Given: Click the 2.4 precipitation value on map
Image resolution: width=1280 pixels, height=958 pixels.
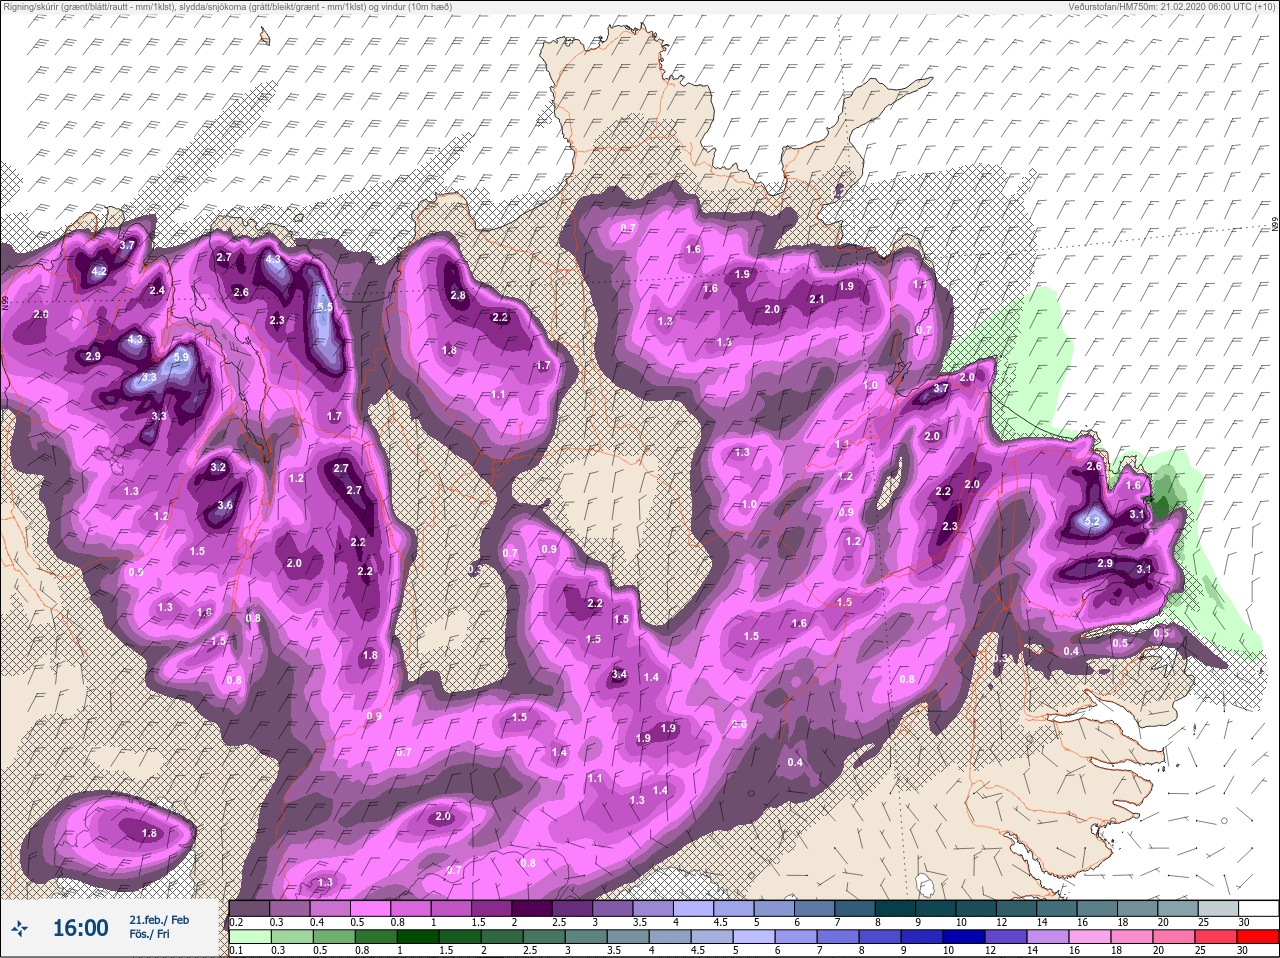Looking at the screenshot, I should point(157,291).
